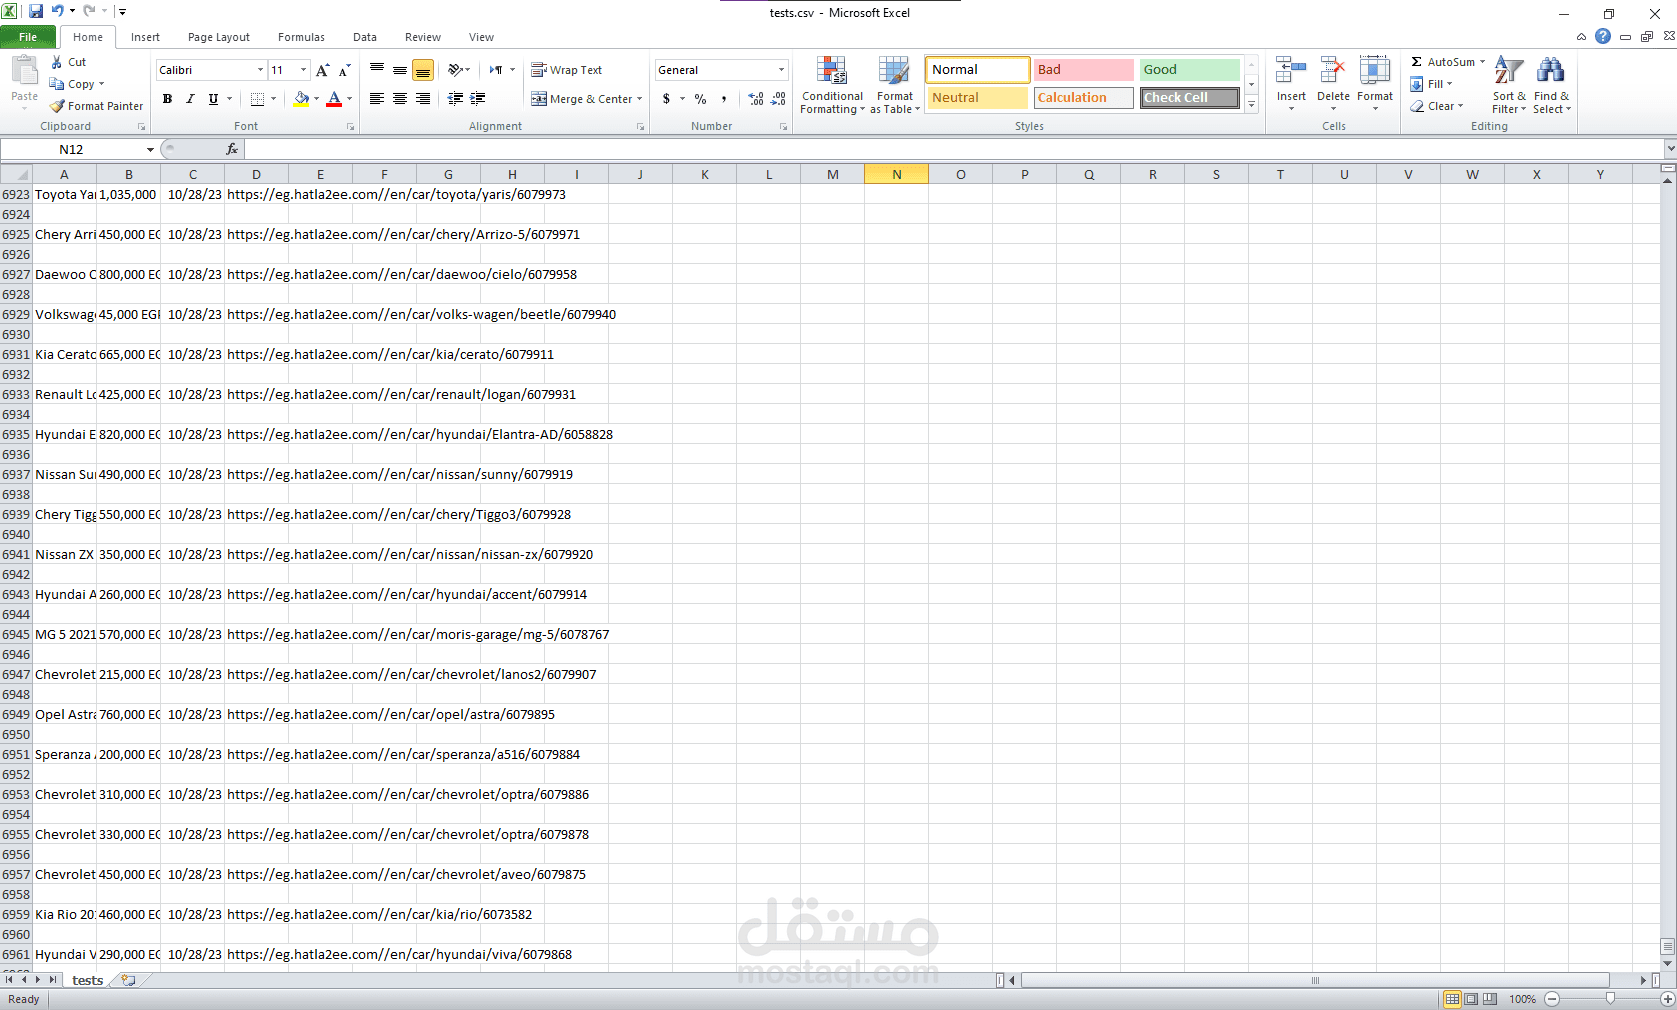Open the General number format dropdown
1677x1010 pixels.
(782, 70)
